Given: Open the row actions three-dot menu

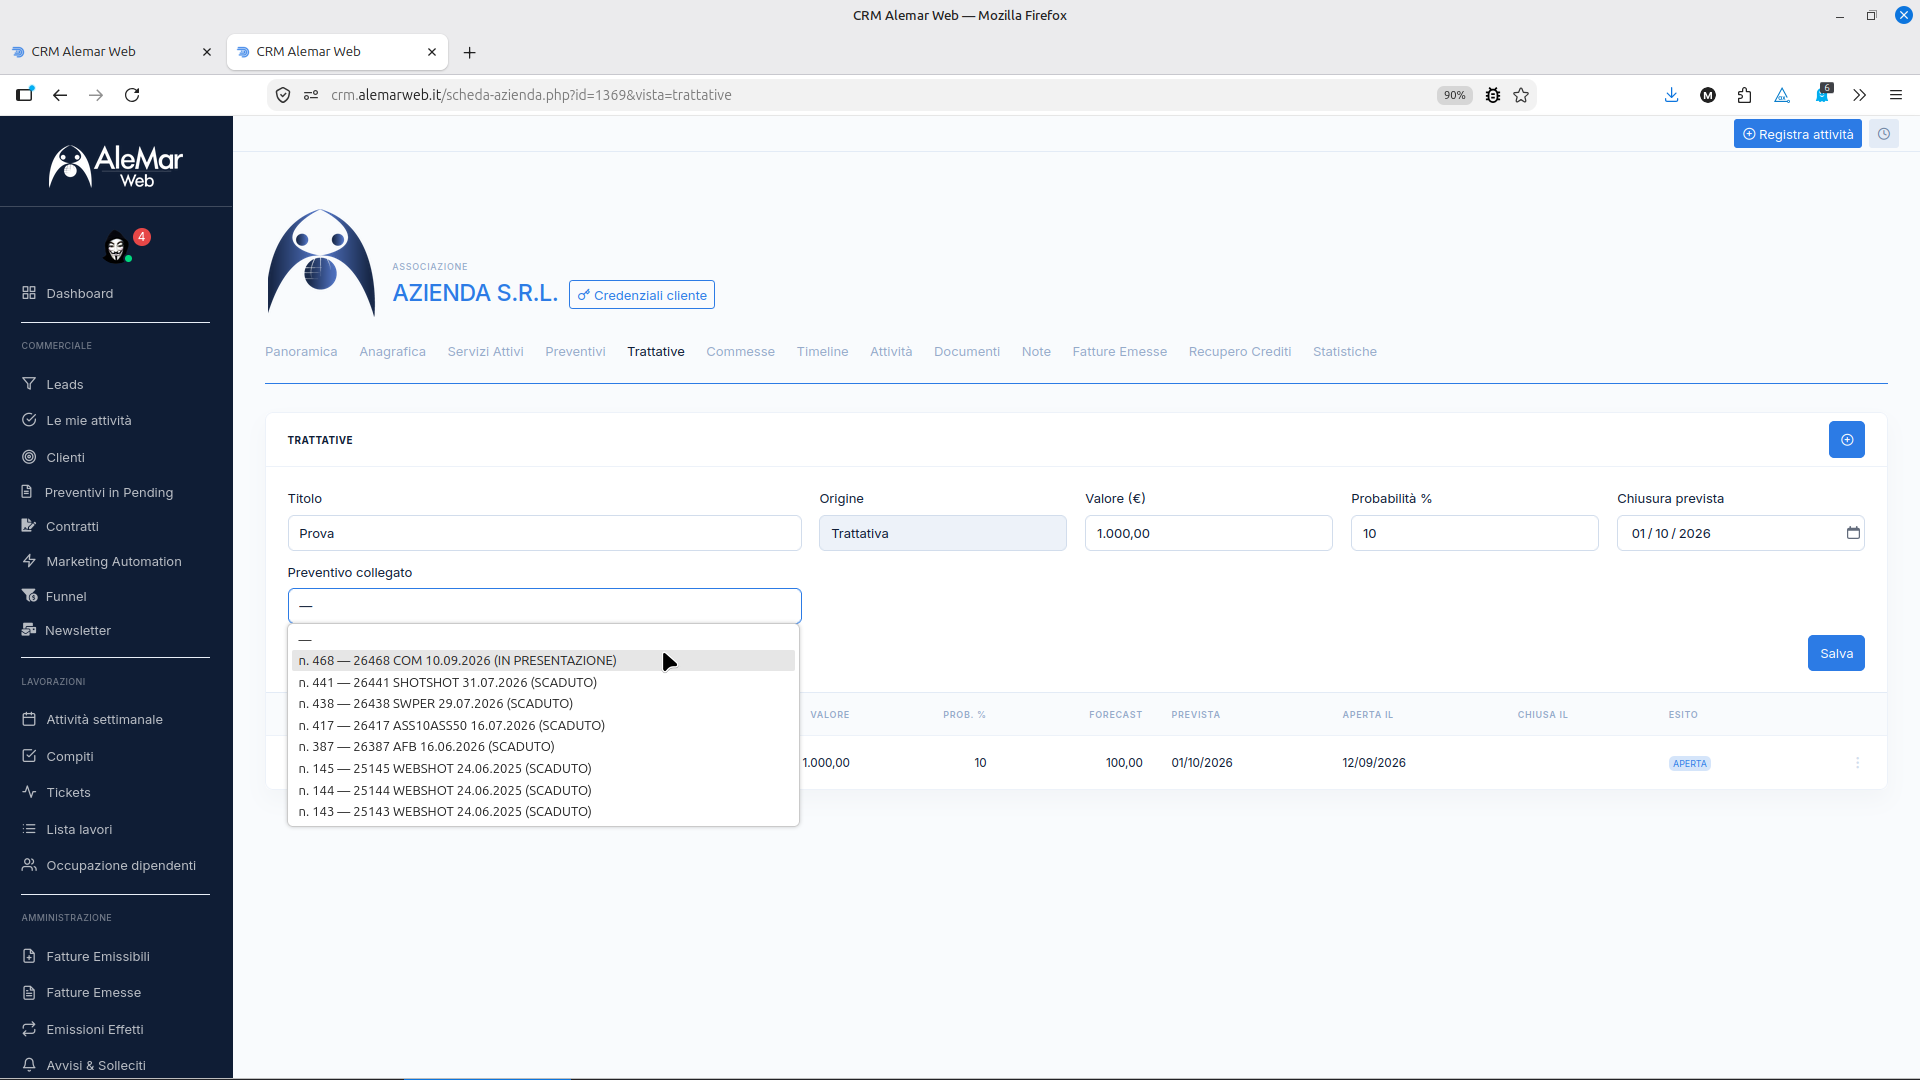Looking at the screenshot, I should click(x=1858, y=763).
